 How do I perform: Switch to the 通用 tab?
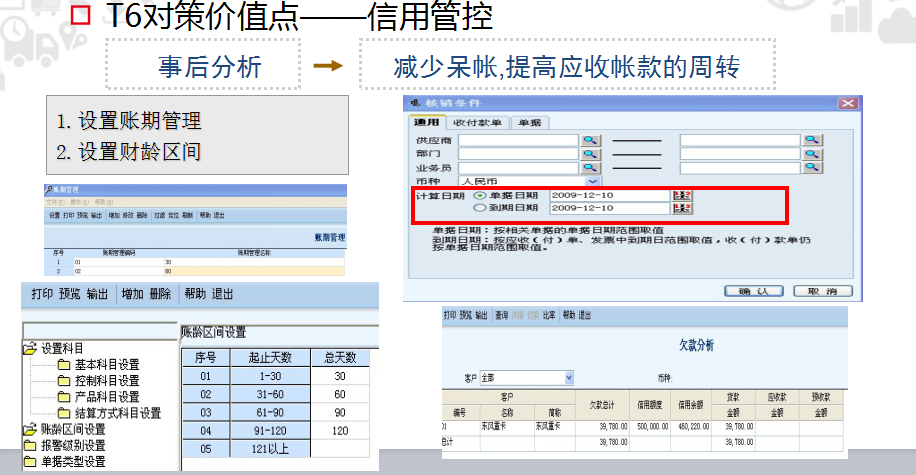tap(426, 123)
